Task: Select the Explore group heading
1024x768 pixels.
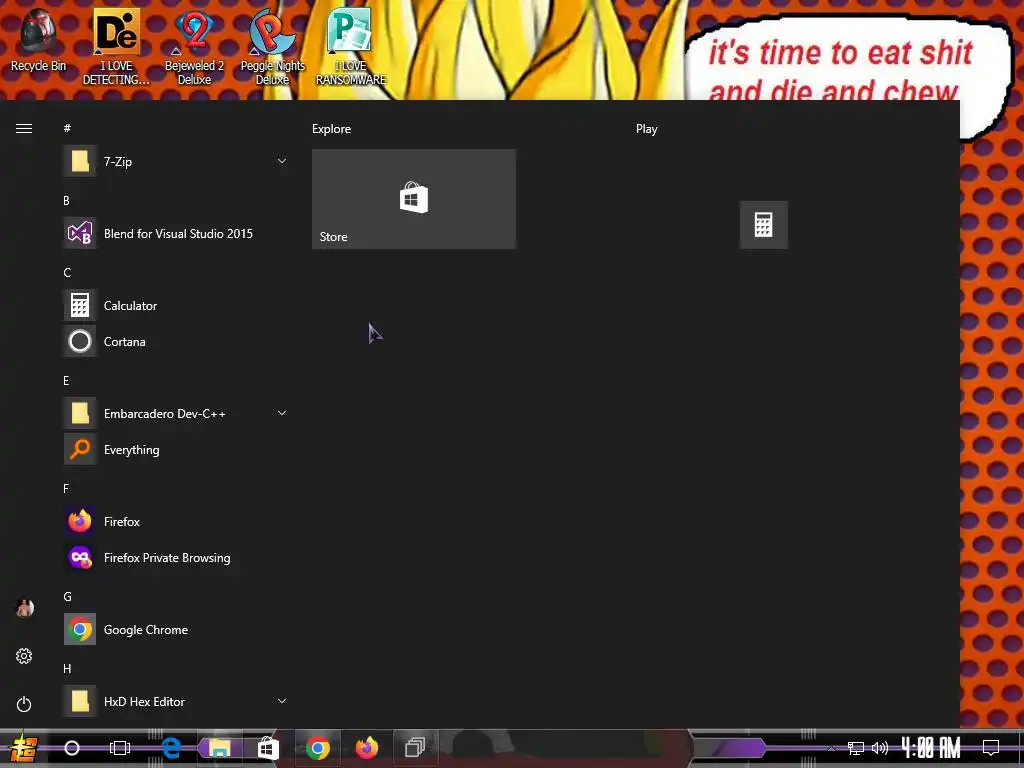Action: click(331, 129)
